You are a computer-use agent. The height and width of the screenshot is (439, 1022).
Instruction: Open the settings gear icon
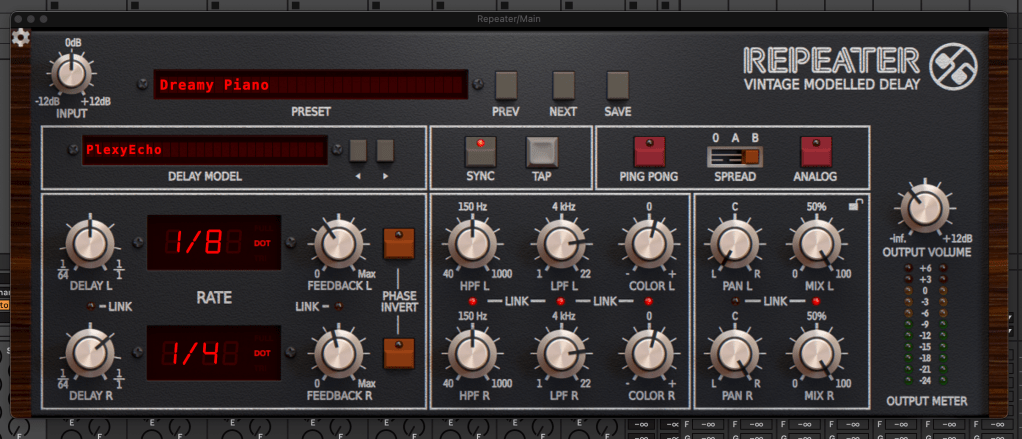pyautogui.click(x=20, y=38)
